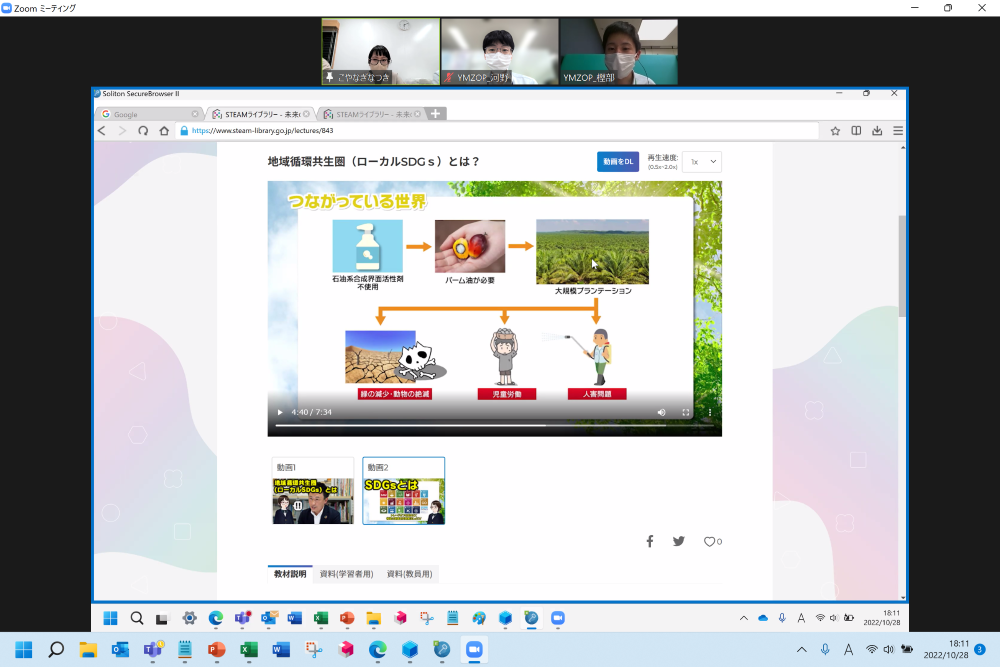Viewport: 1000px width, 667px height.
Task: Click Edge on the shared screen taskbar
Action: (216, 618)
